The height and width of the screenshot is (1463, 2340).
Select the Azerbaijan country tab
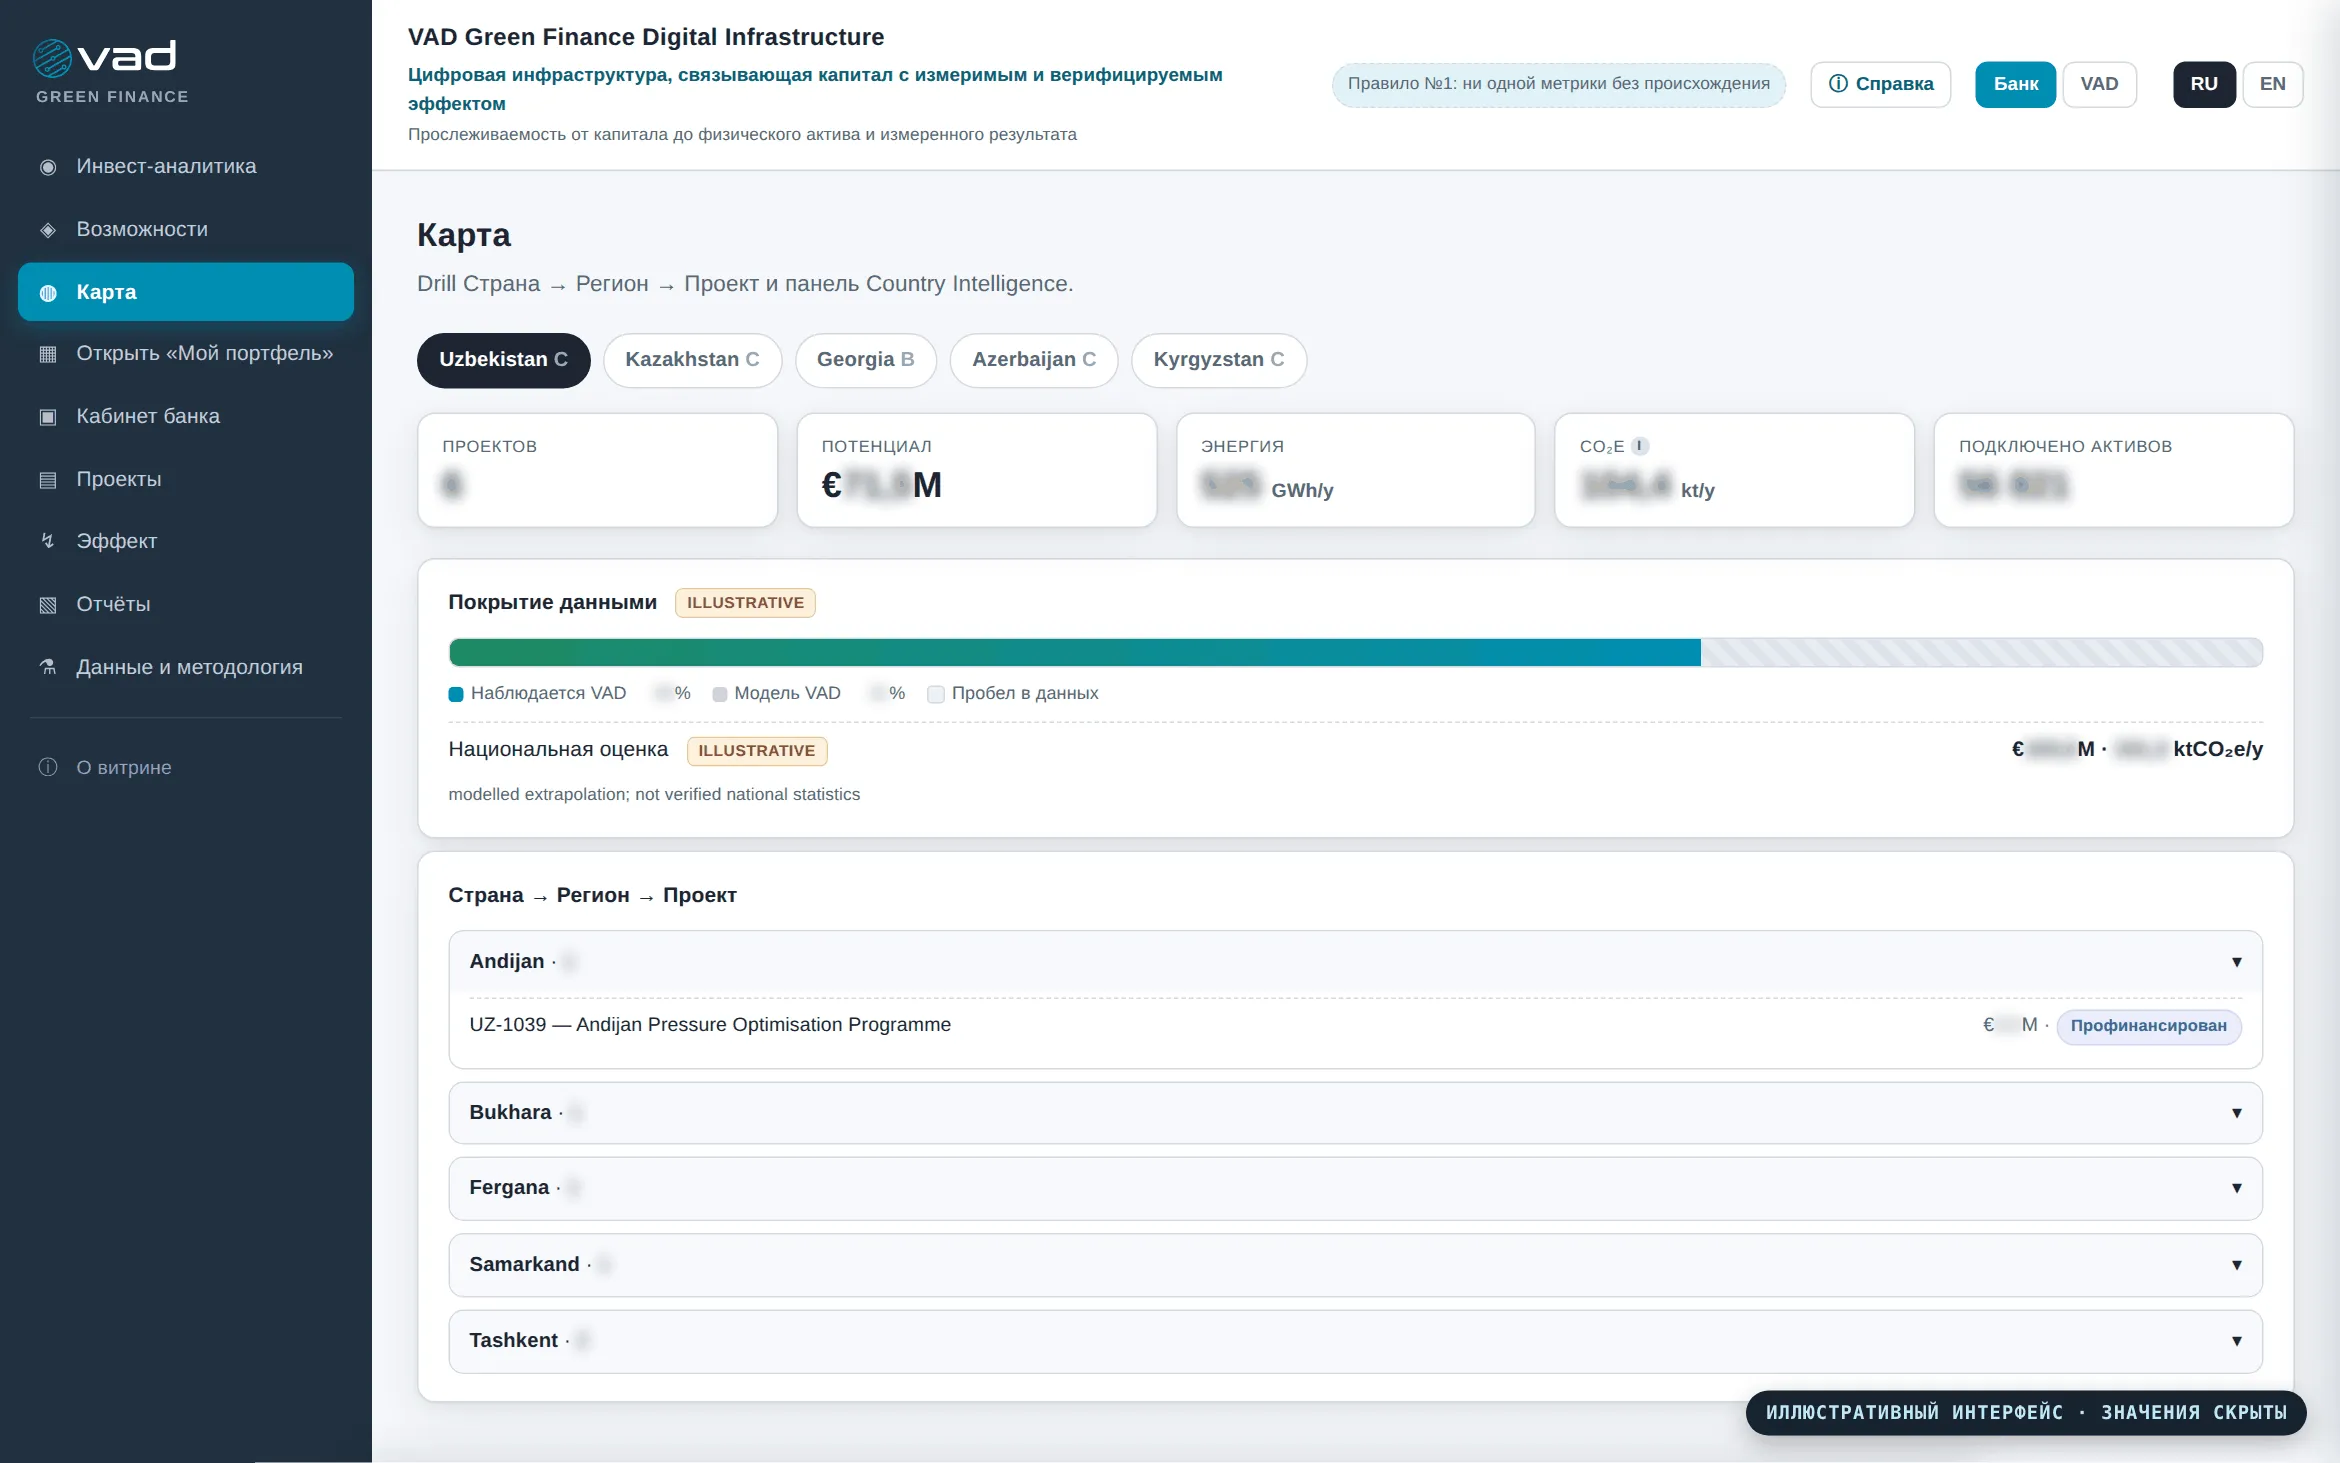(x=1033, y=360)
